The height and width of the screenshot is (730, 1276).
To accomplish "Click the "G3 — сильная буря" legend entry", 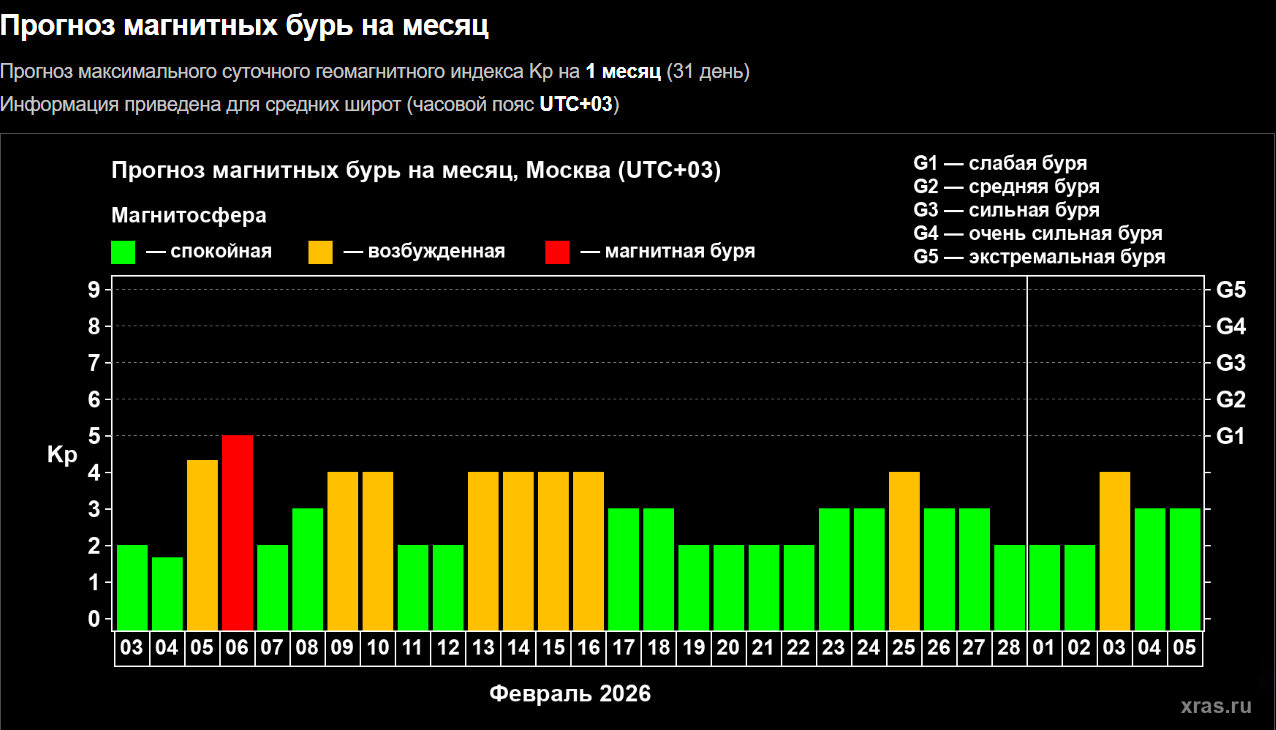I will [x=1006, y=210].
